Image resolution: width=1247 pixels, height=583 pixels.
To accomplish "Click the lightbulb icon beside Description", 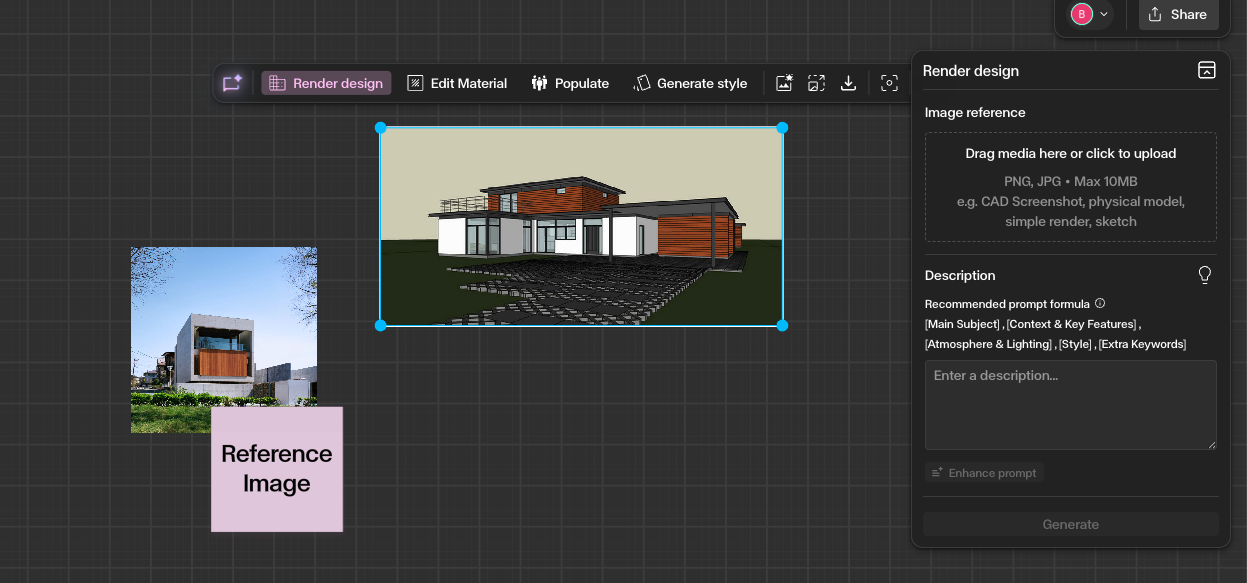I will (x=1205, y=274).
